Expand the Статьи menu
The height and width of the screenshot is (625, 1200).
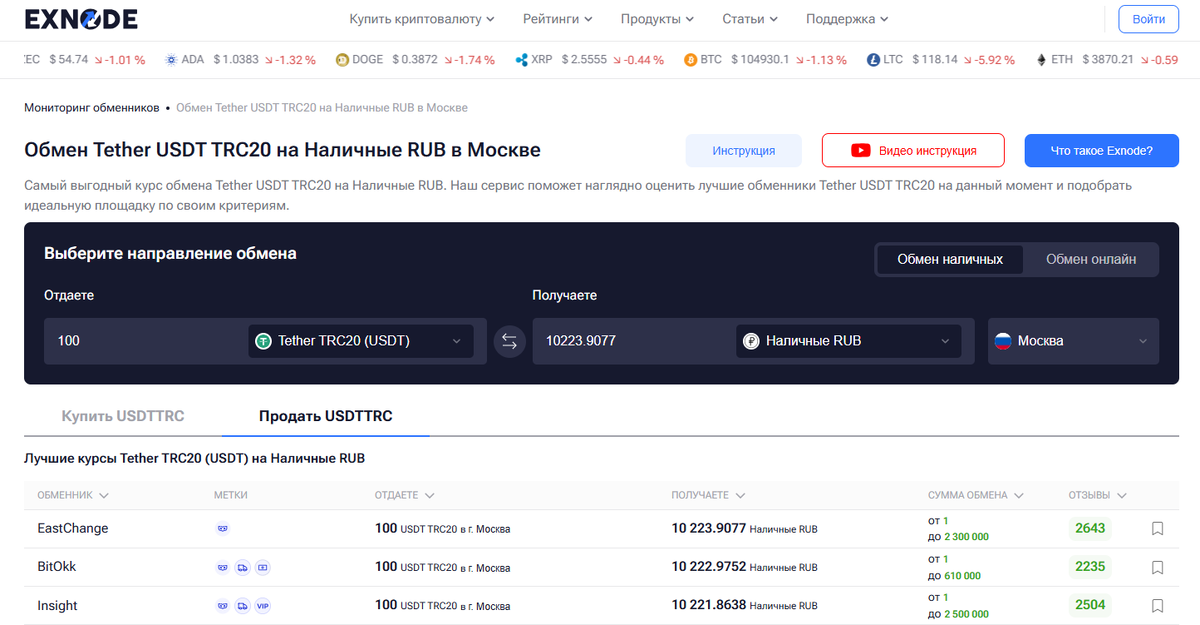(750, 19)
